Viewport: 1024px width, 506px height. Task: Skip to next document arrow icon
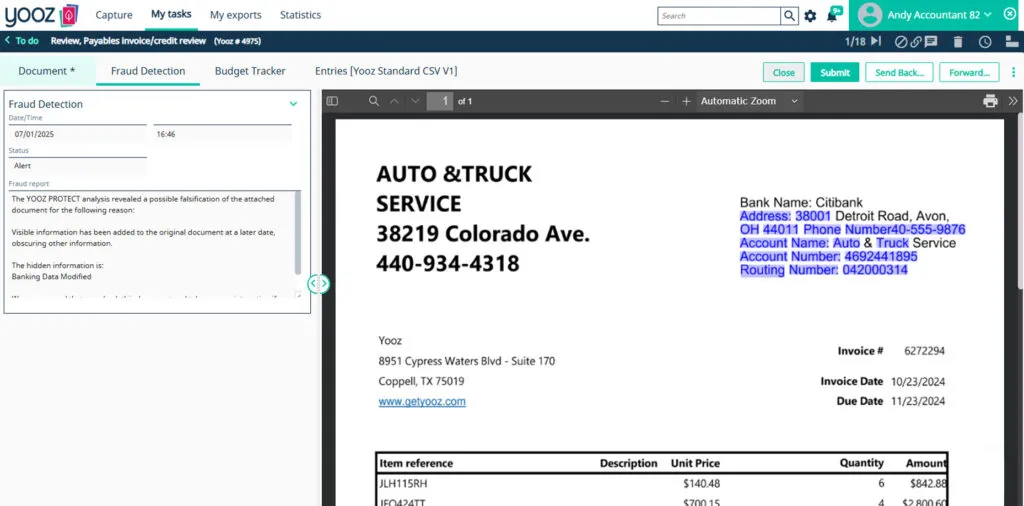tap(876, 41)
